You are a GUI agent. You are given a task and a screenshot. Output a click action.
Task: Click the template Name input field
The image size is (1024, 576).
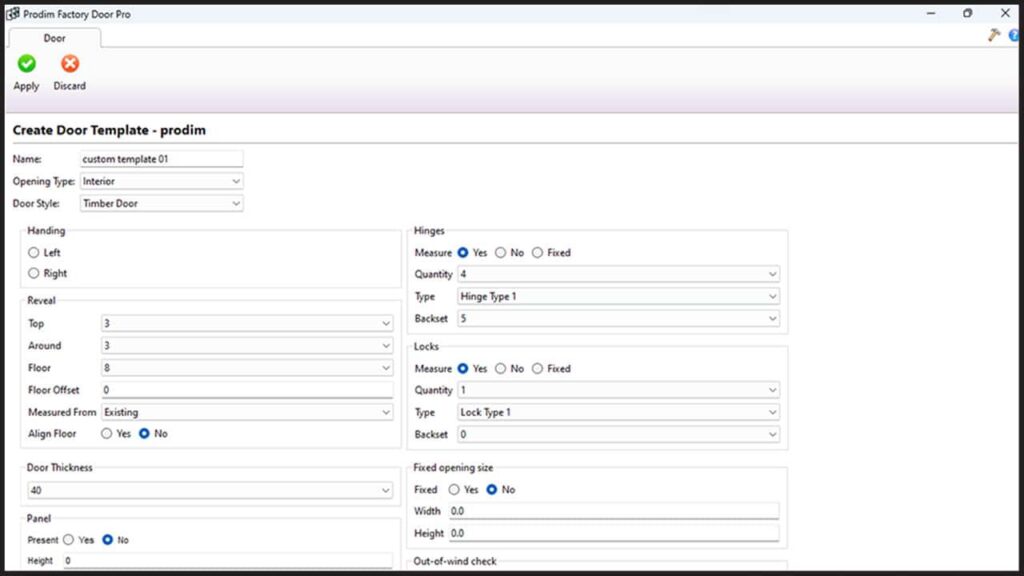pyautogui.click(x=160, y=159)
